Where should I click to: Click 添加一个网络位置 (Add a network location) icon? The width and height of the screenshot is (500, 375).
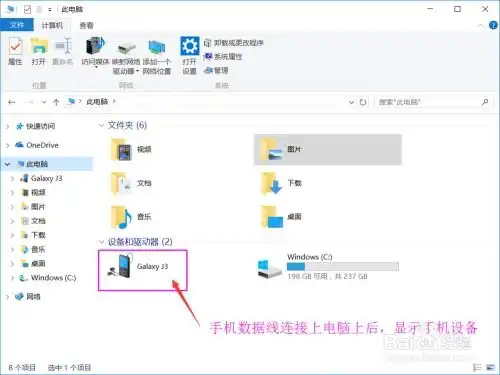click(x=157, y=57)
